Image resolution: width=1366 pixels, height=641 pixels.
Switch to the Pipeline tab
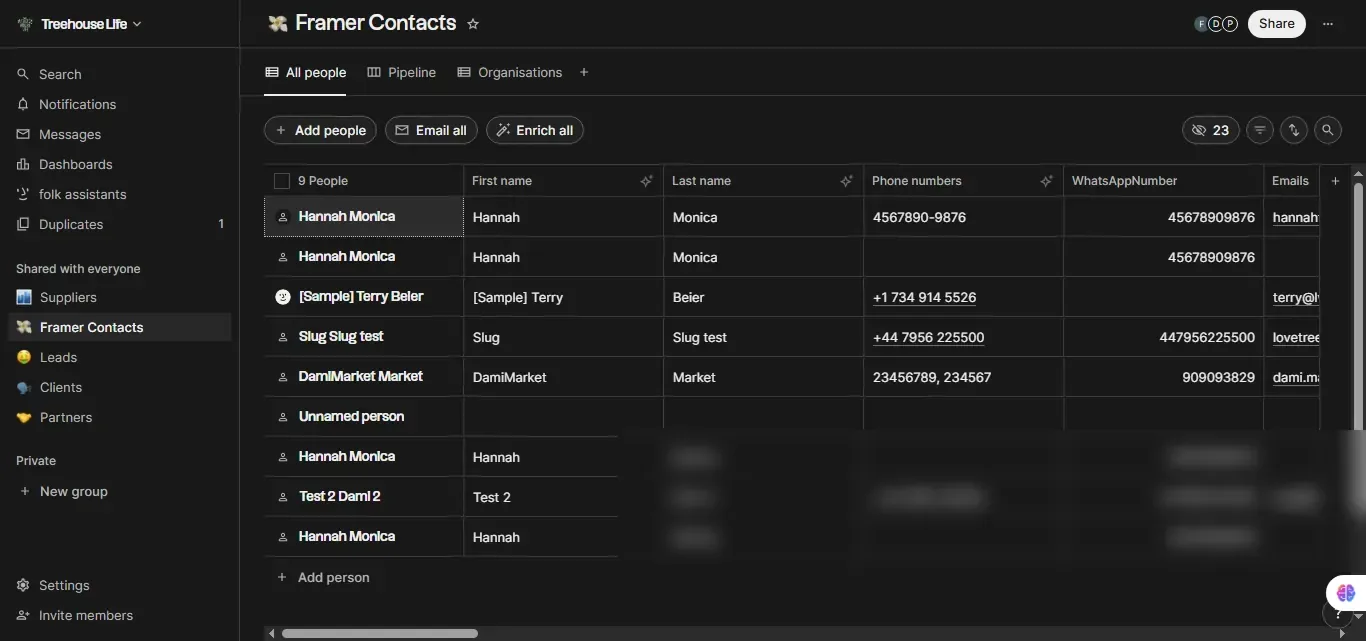tap(401, 72)
